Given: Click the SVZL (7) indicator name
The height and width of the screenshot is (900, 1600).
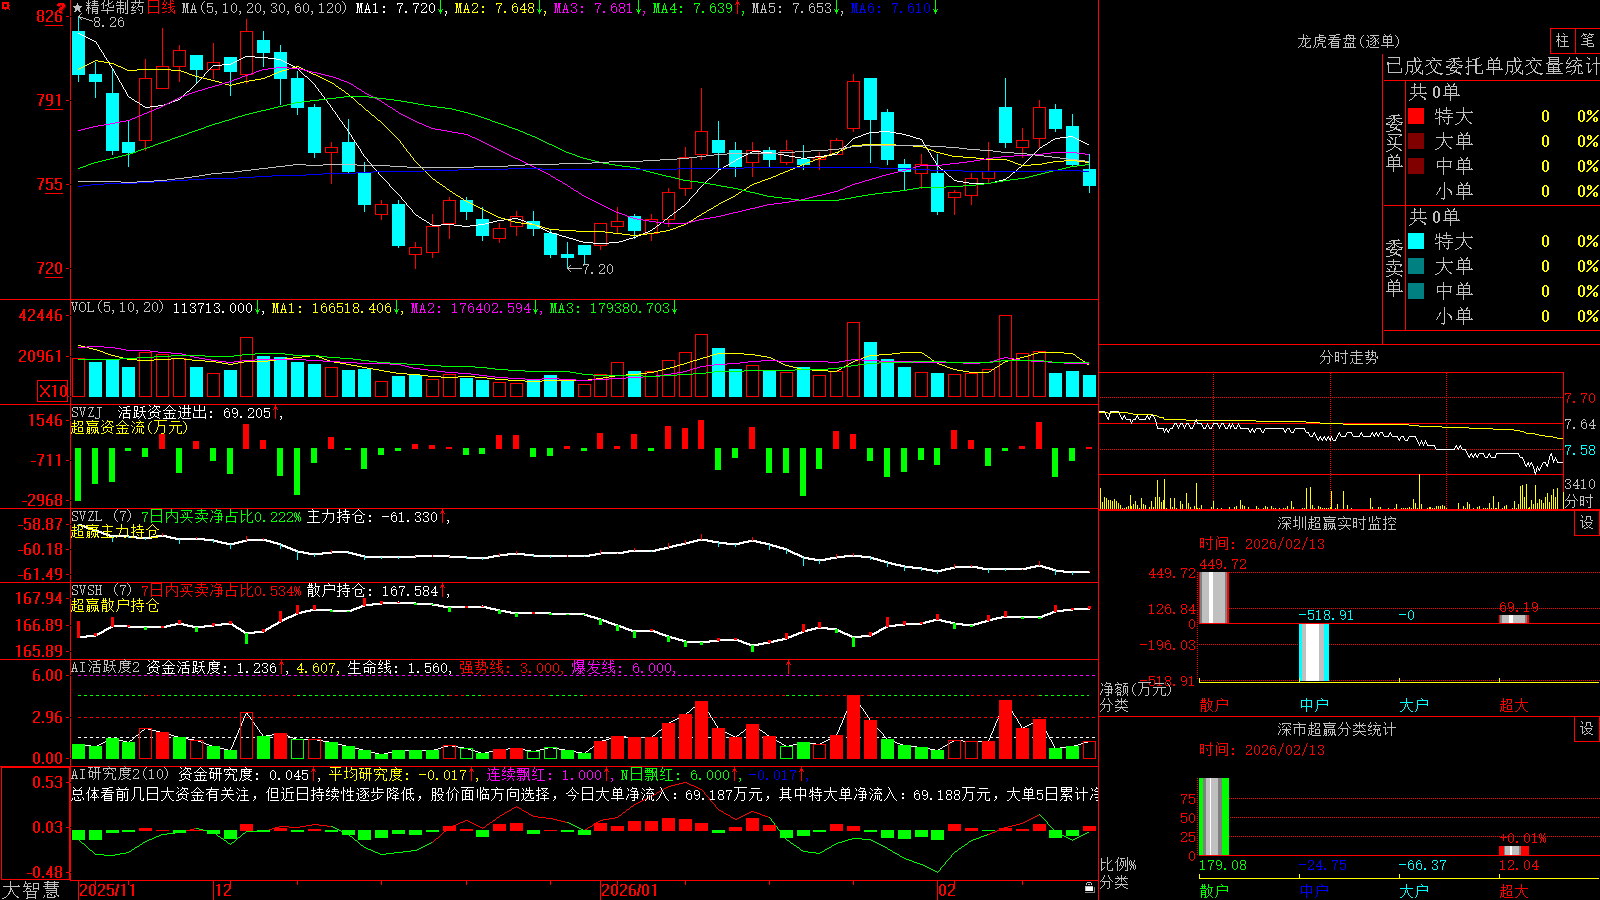Looking at the screenshot, I should tap(101, 517).
